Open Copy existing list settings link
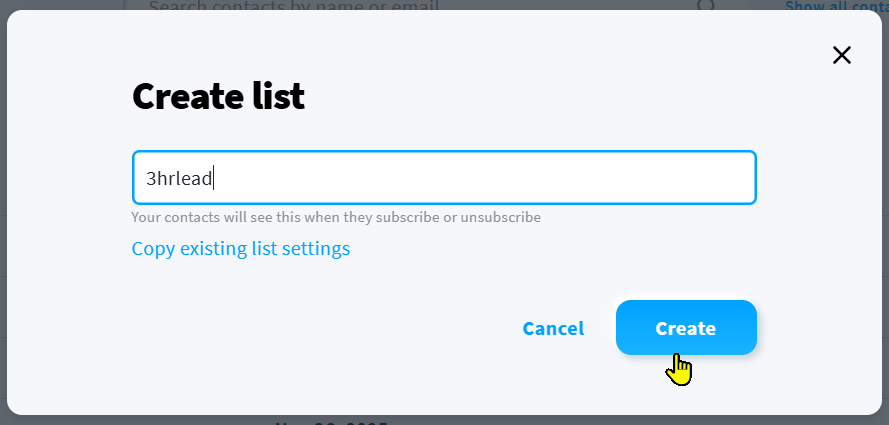This screenshot has height=425, width=889. pos(241,248)
